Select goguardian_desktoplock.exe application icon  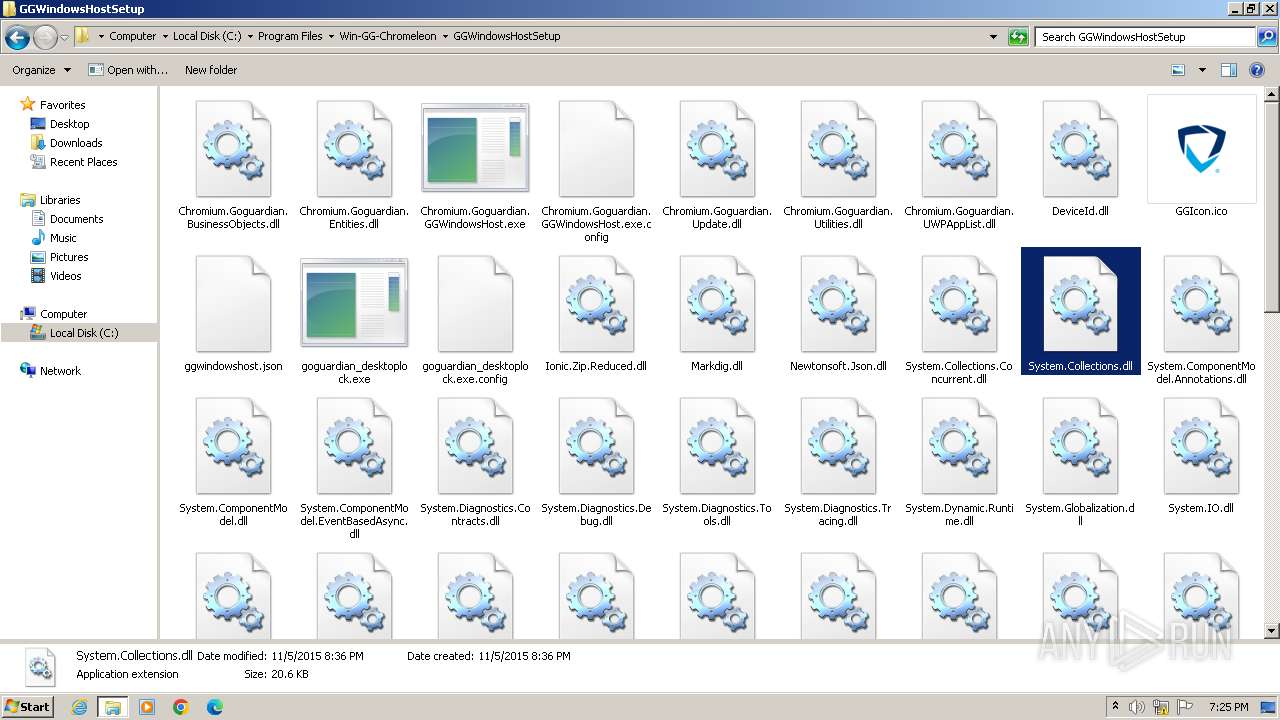point(354,304)
